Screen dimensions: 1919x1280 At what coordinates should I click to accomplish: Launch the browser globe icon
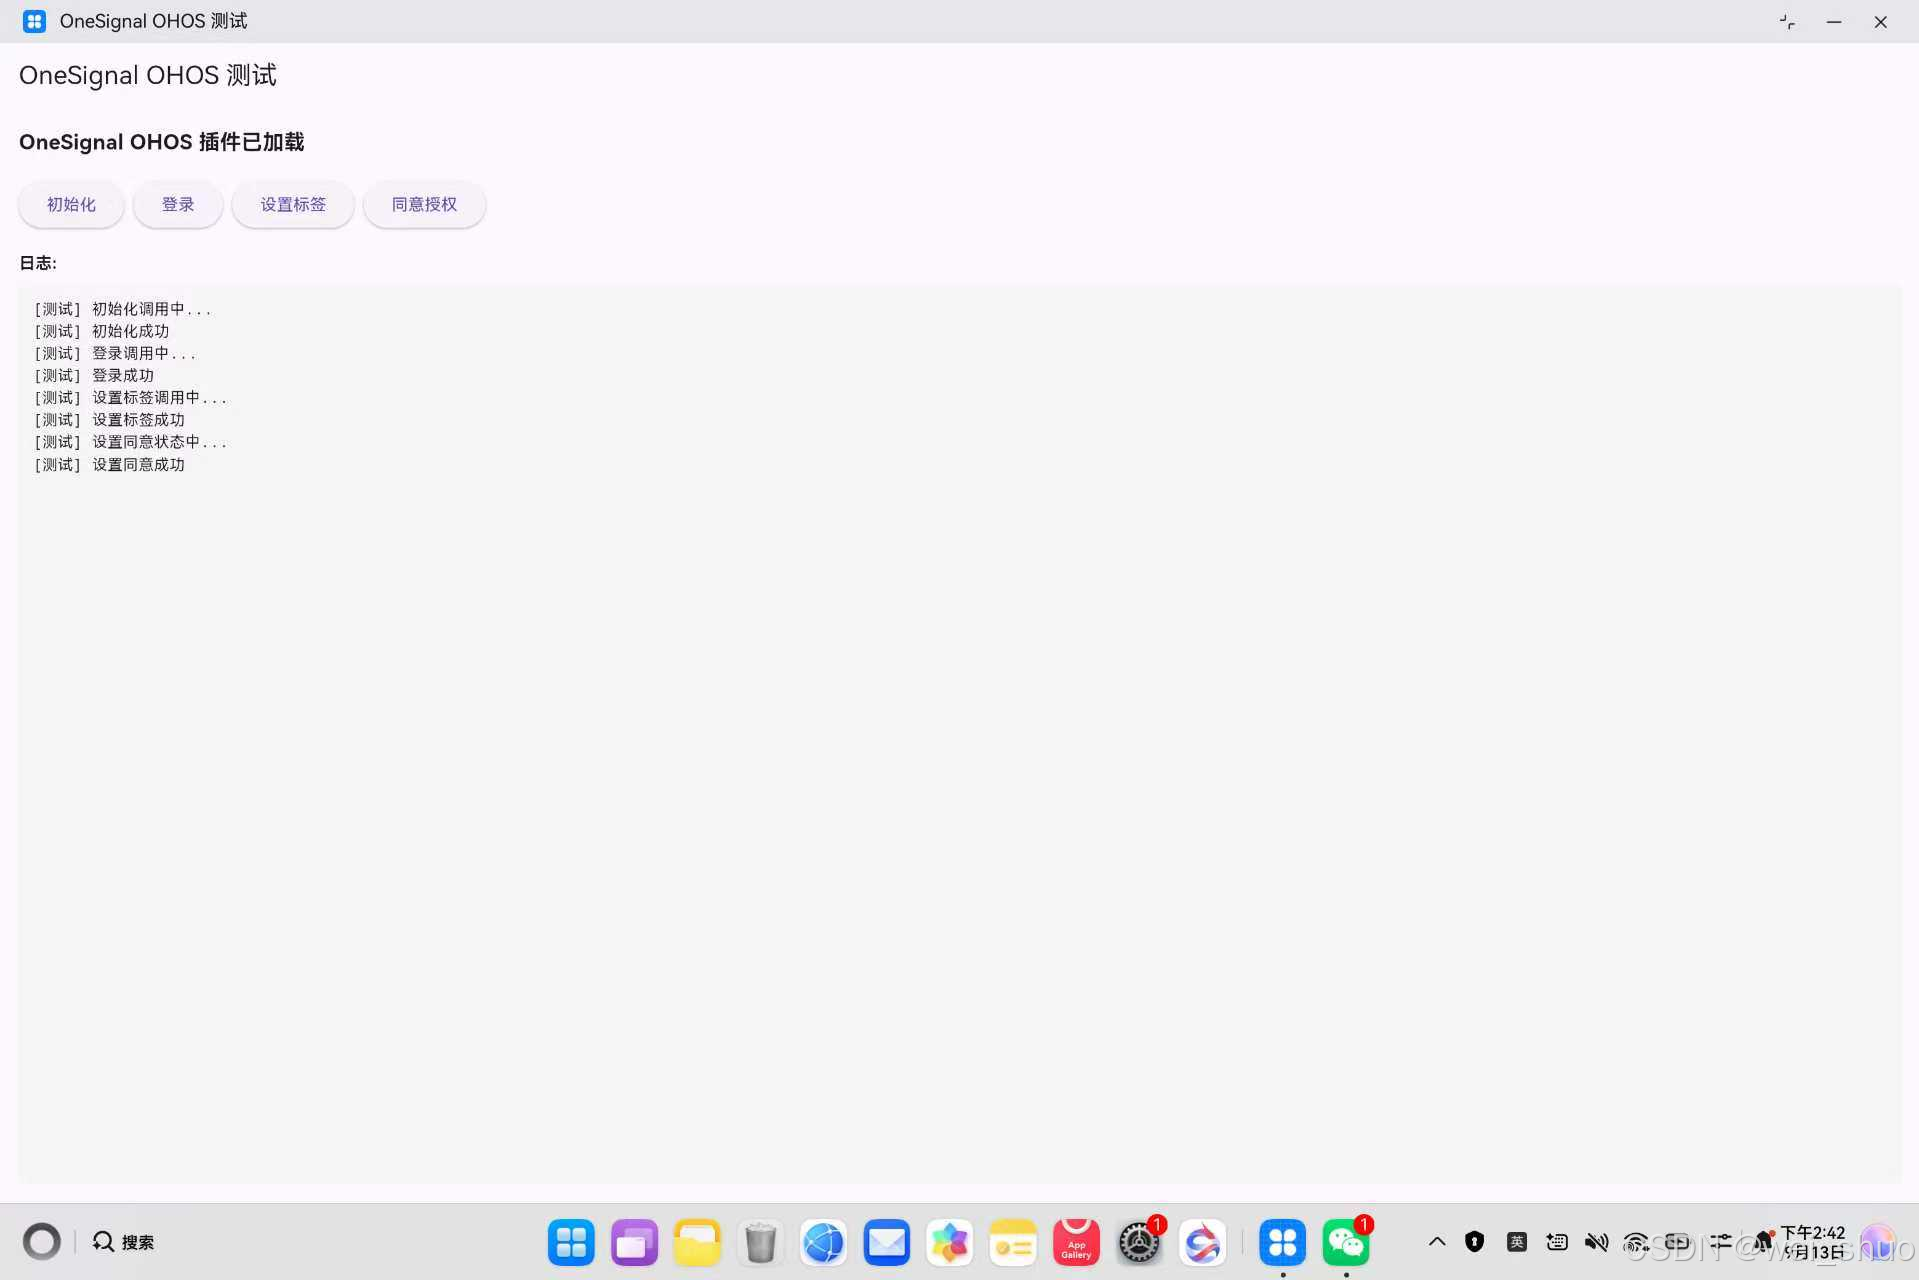[x=823, y=1242]
